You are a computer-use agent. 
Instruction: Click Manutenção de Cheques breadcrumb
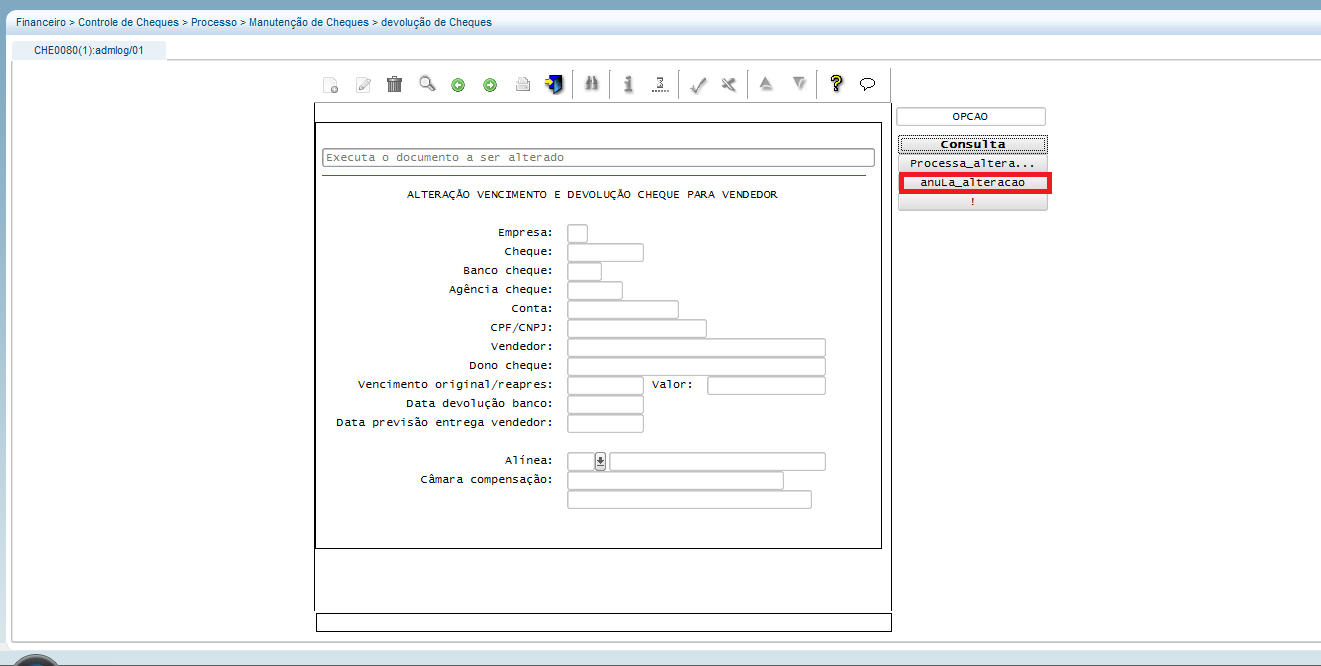(308, 22)
